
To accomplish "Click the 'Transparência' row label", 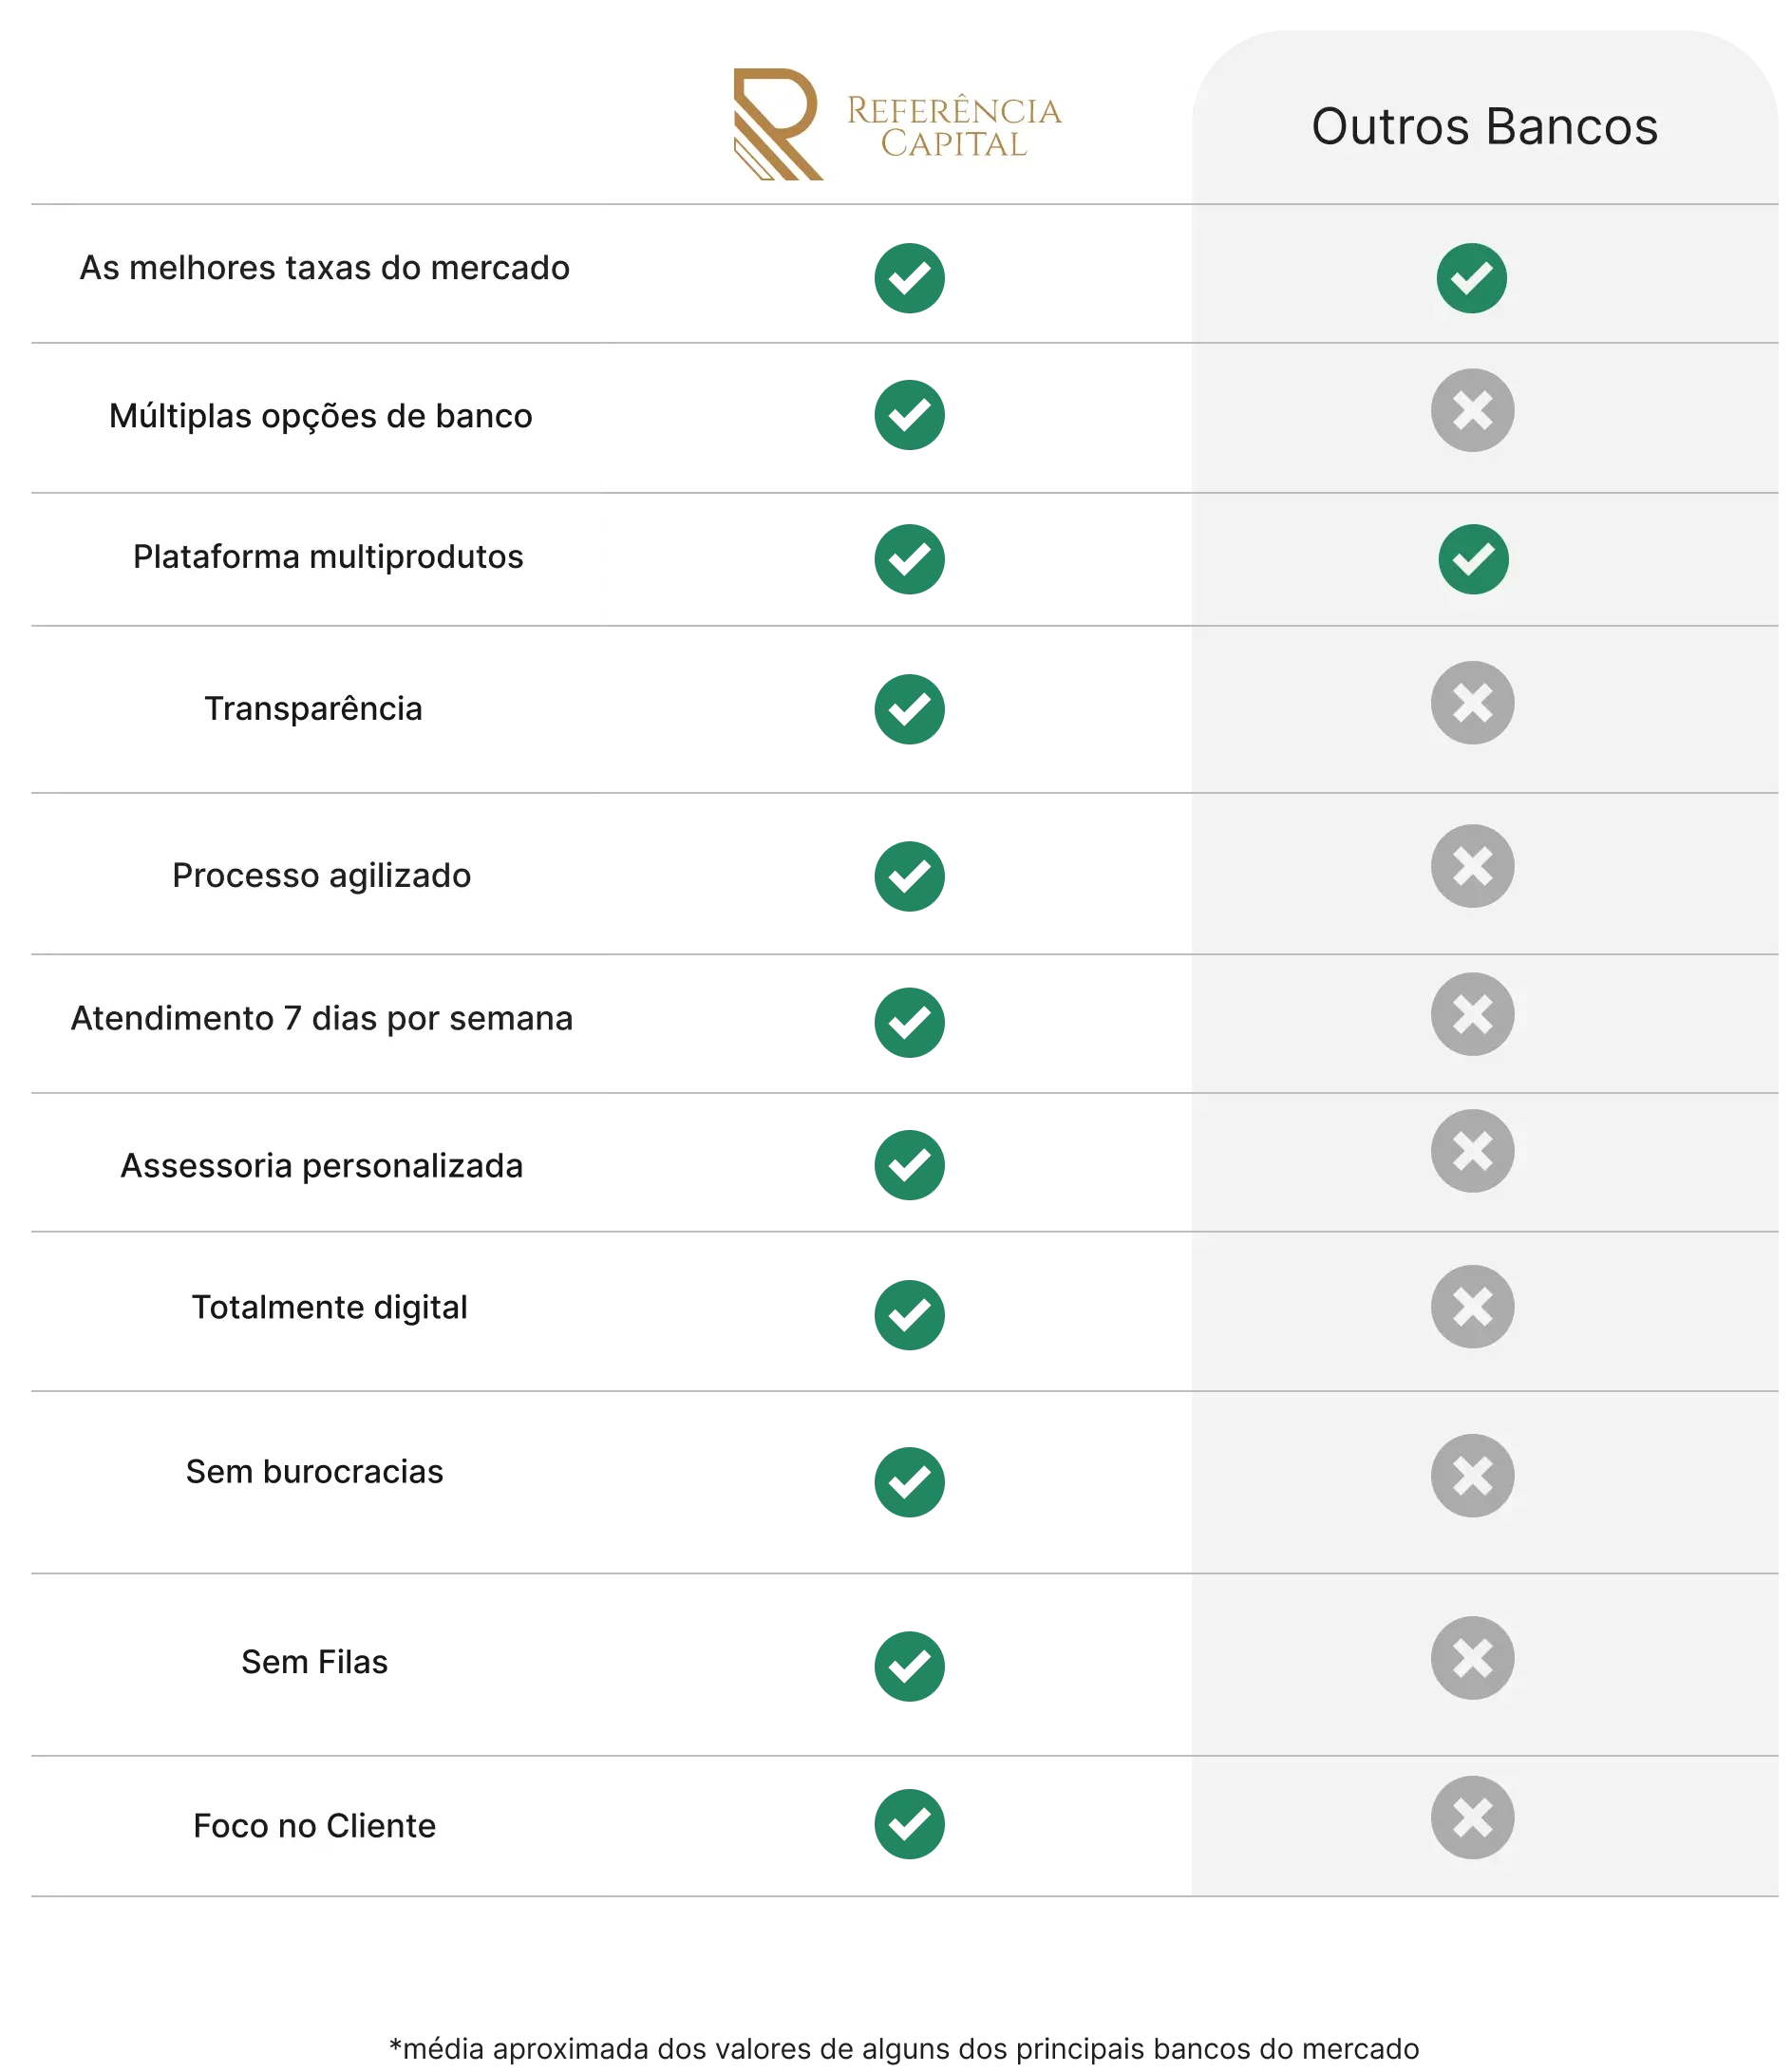I will tap(313, 708).
